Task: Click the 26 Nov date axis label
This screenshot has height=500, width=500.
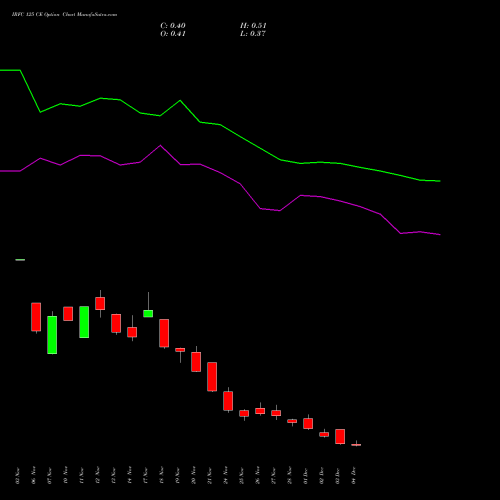Action: pyautogui.click(x=258, y=475)
